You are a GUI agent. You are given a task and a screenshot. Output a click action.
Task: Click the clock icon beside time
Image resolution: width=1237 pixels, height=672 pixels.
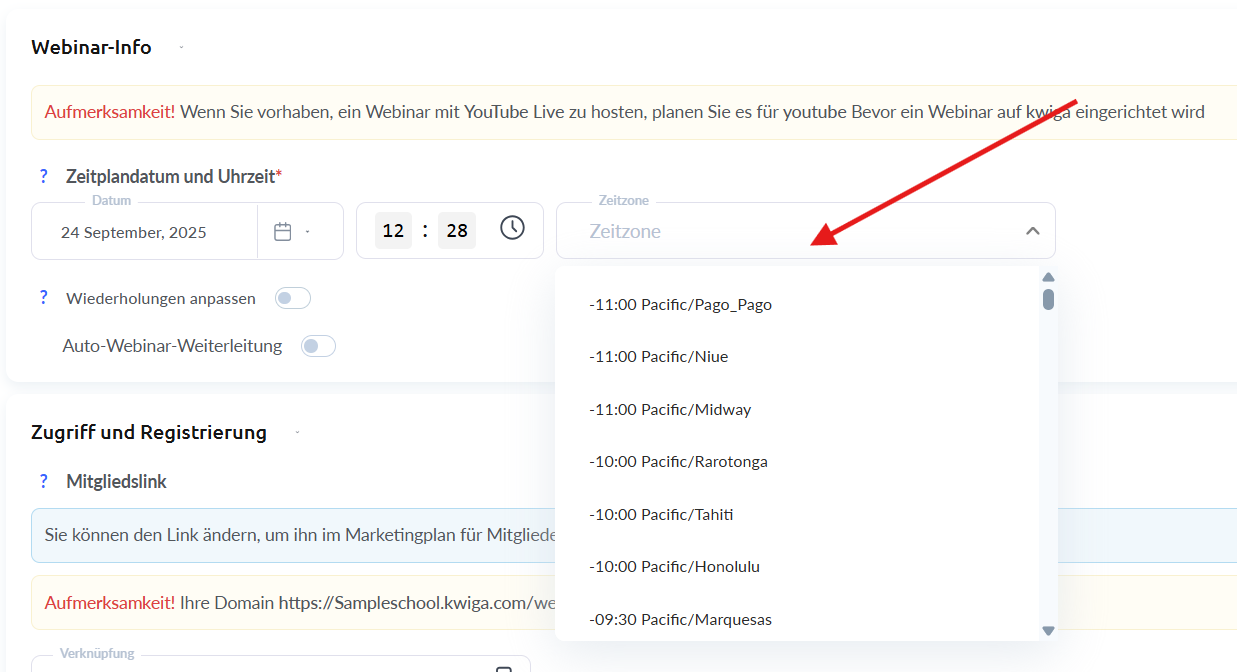point(512,228)
